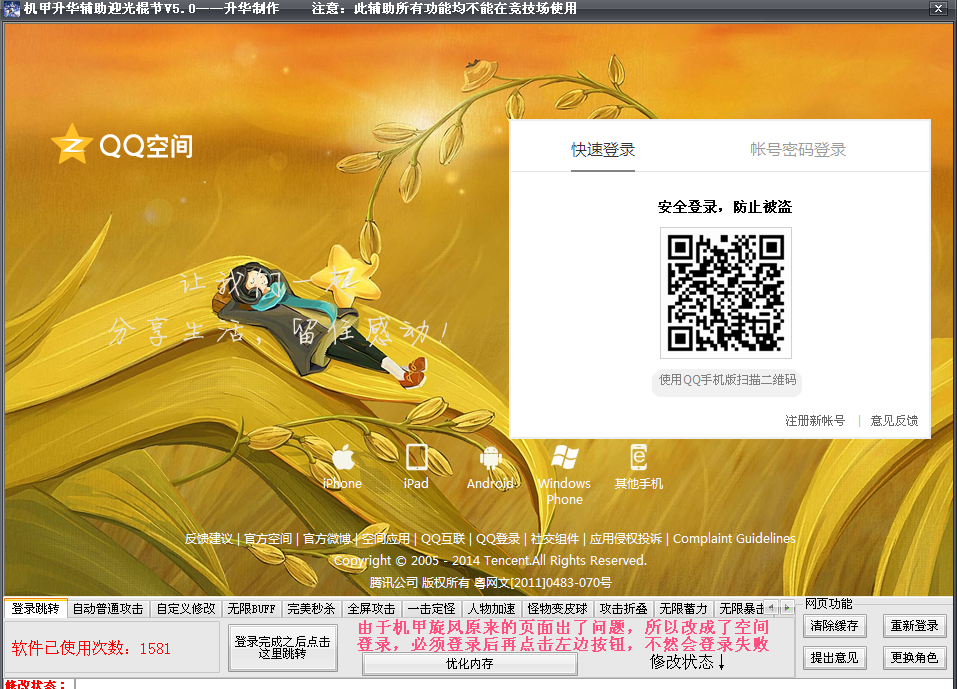Switch to 快速登录 tab
The height and width of the screenshot is (689, 957).
[603, 150]
